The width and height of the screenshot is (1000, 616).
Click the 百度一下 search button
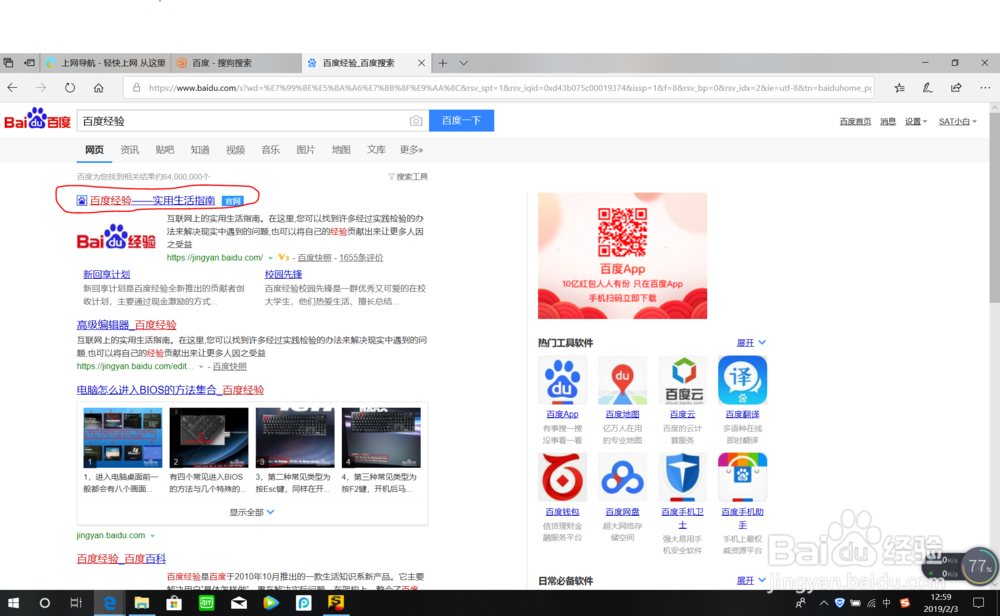tap(461, 121)
